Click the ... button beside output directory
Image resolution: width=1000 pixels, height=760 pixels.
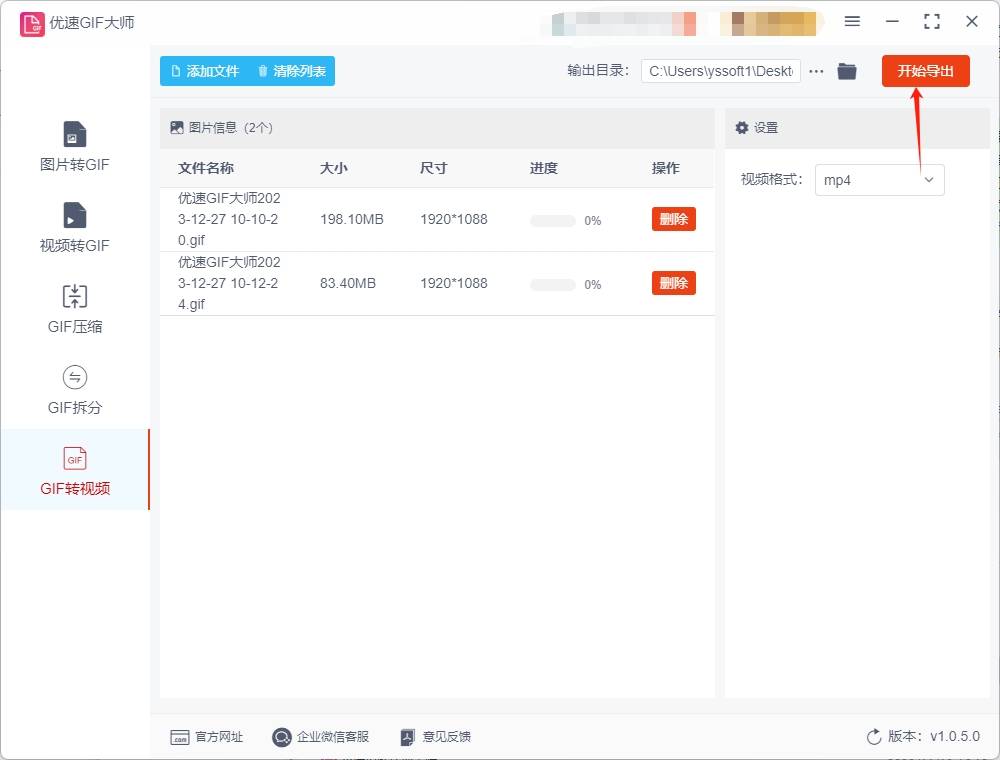tap(816, 71)
